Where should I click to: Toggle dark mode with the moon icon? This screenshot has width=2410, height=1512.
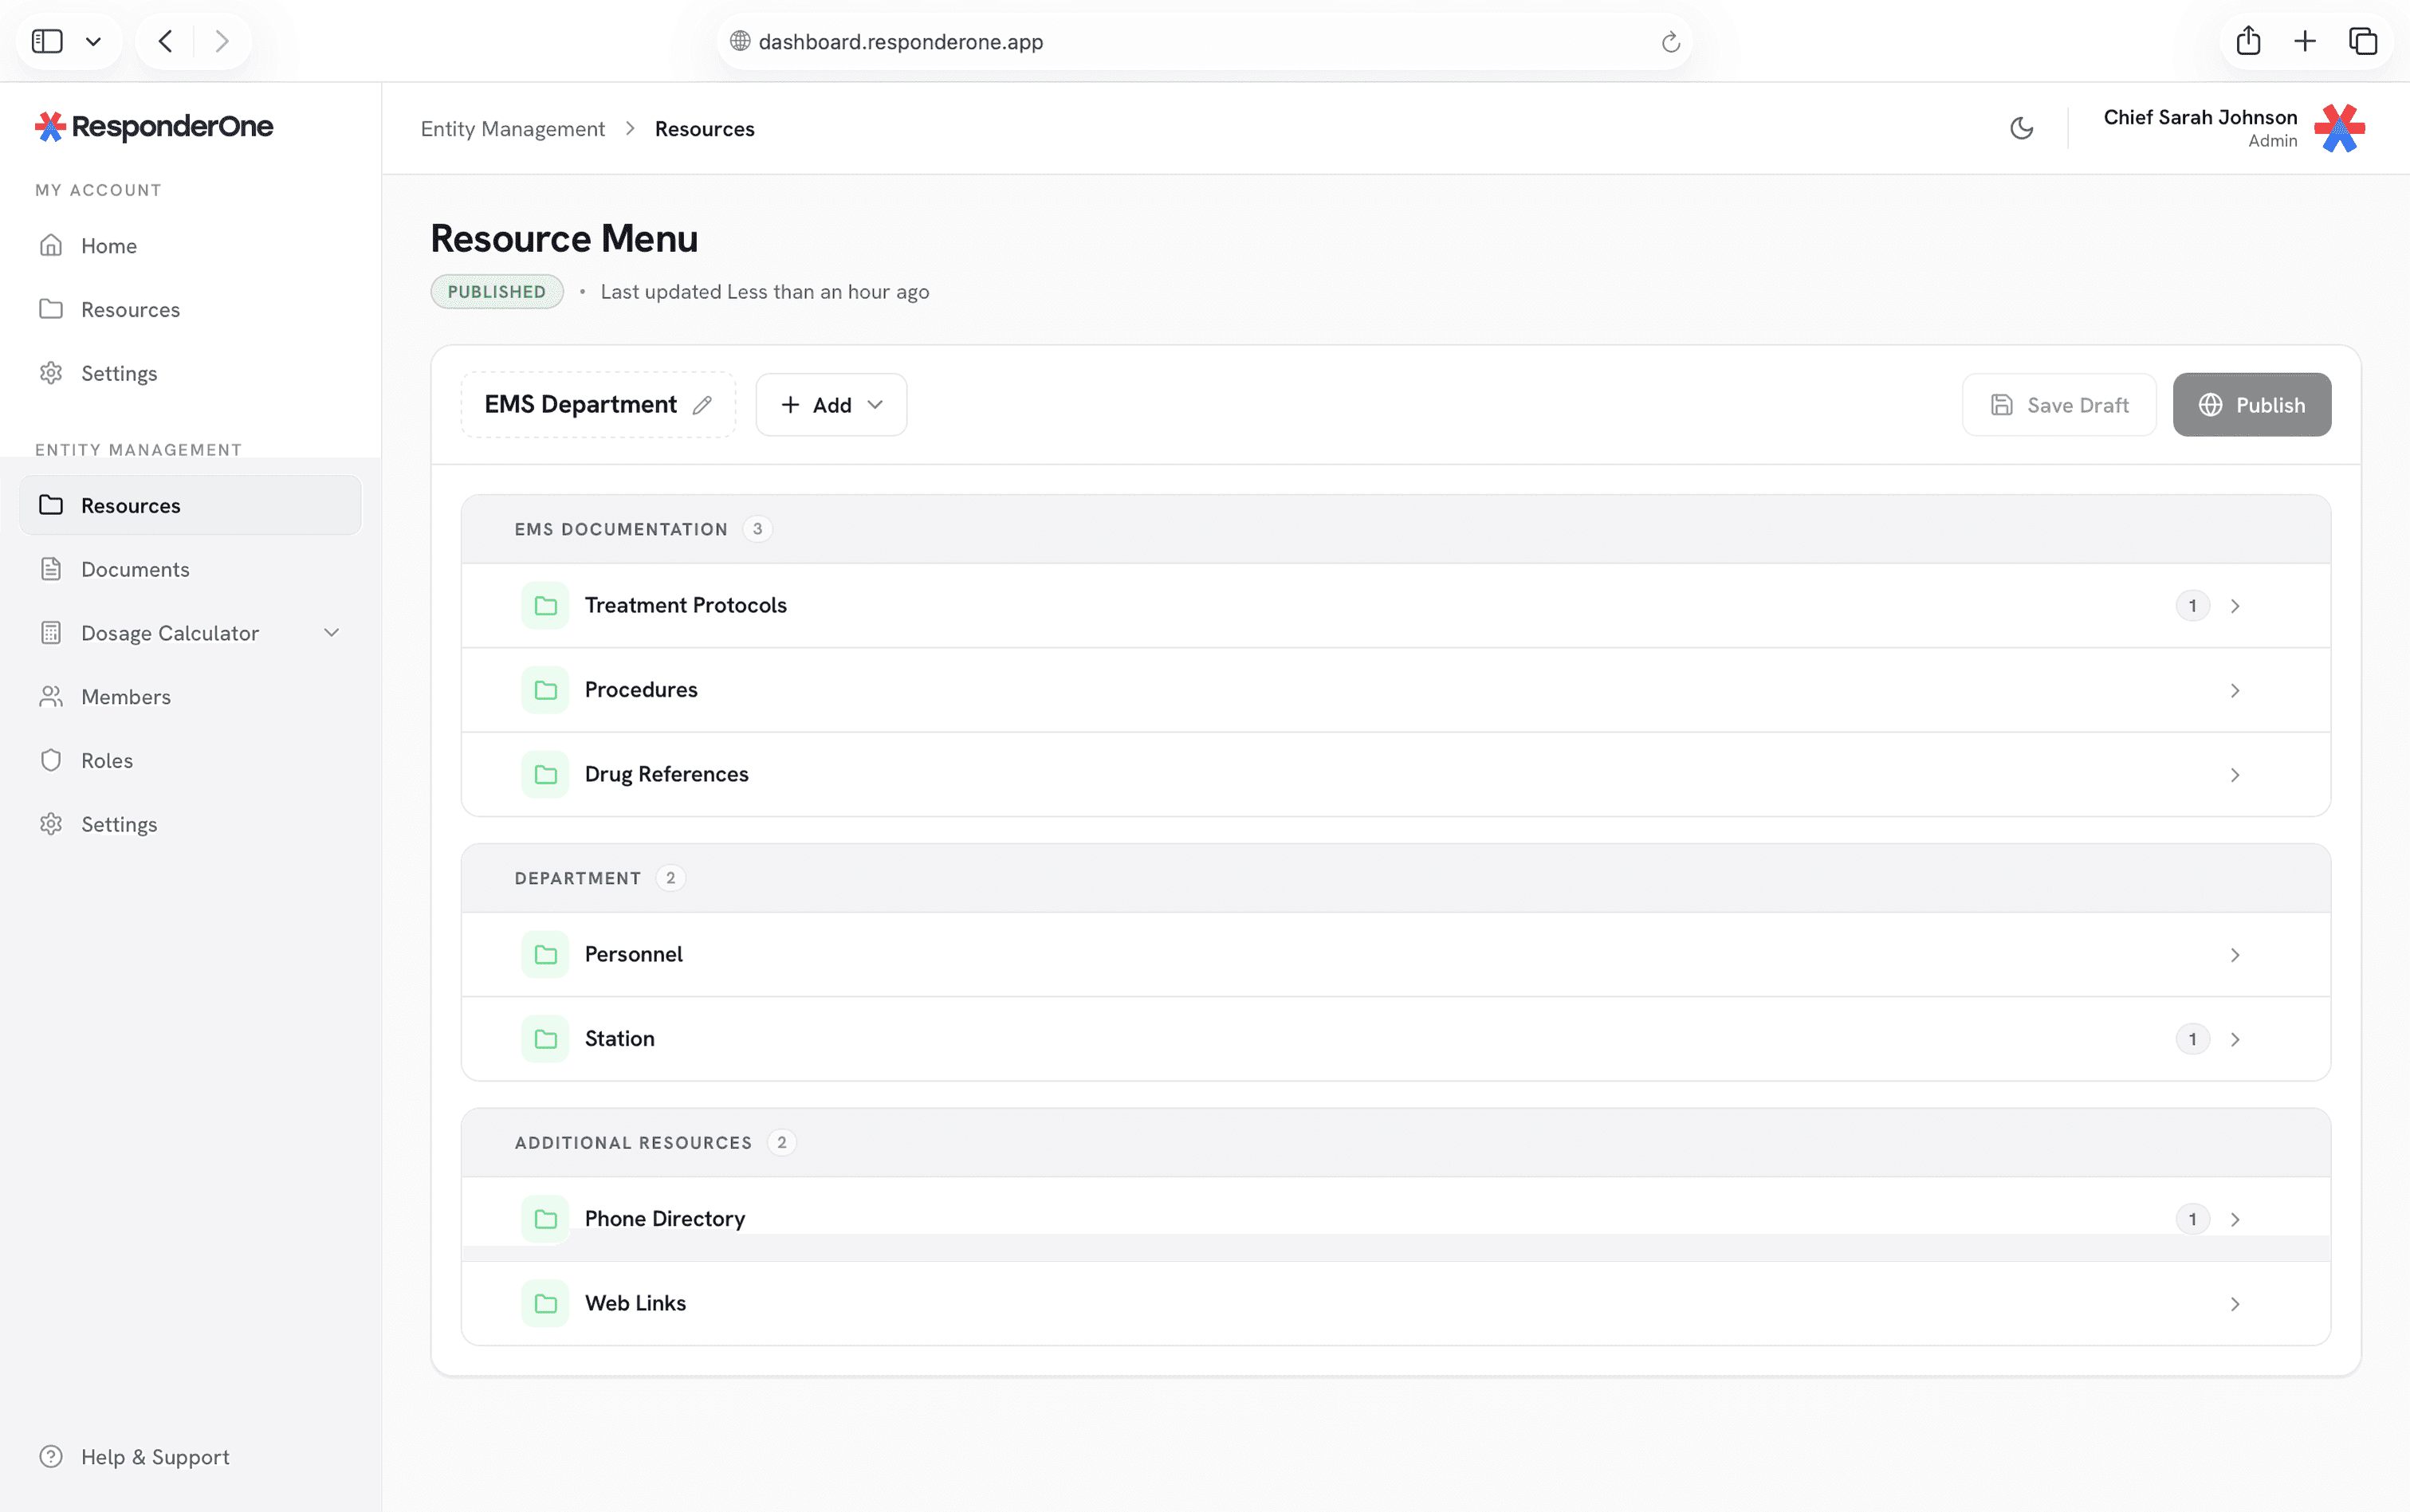[x=2021, y=128]
